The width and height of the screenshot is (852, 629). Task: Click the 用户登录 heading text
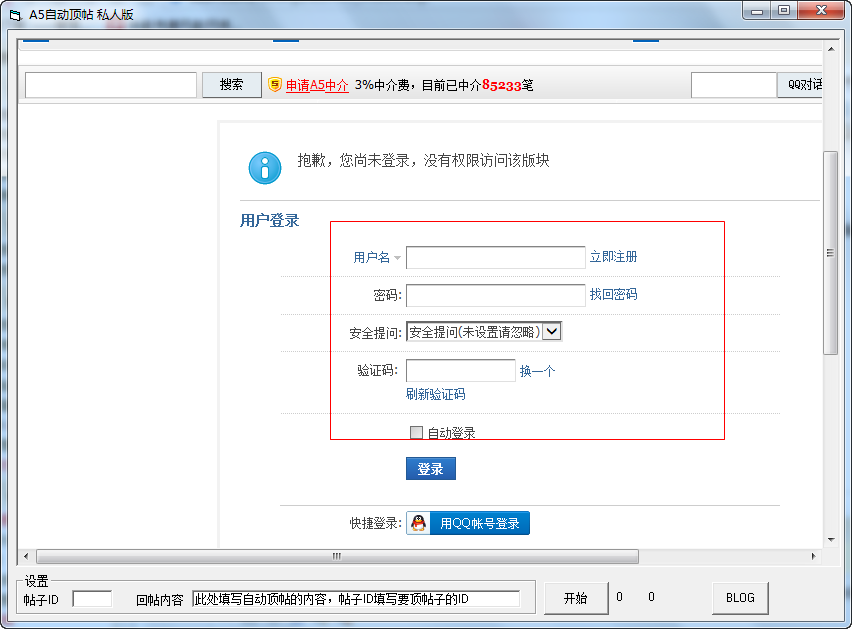pyautogui.click(x=270, y=221)
